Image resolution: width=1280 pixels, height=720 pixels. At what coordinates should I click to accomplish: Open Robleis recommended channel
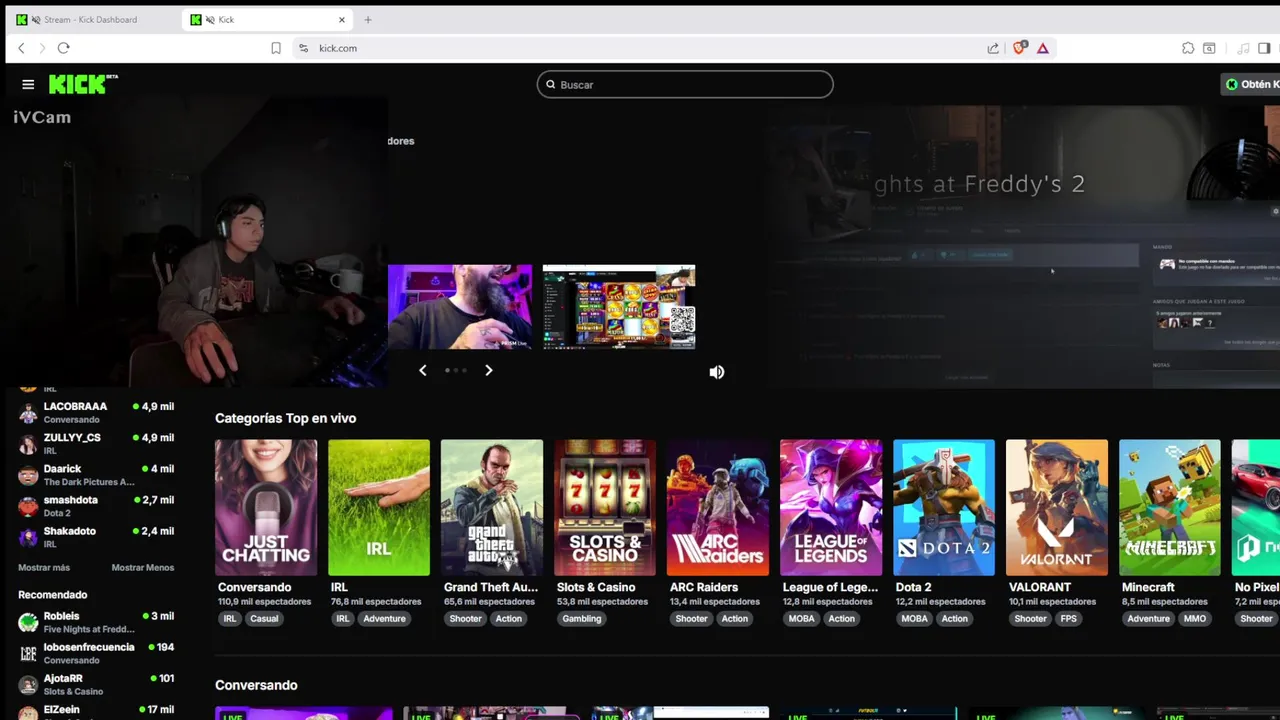click(x=96, y=622)
